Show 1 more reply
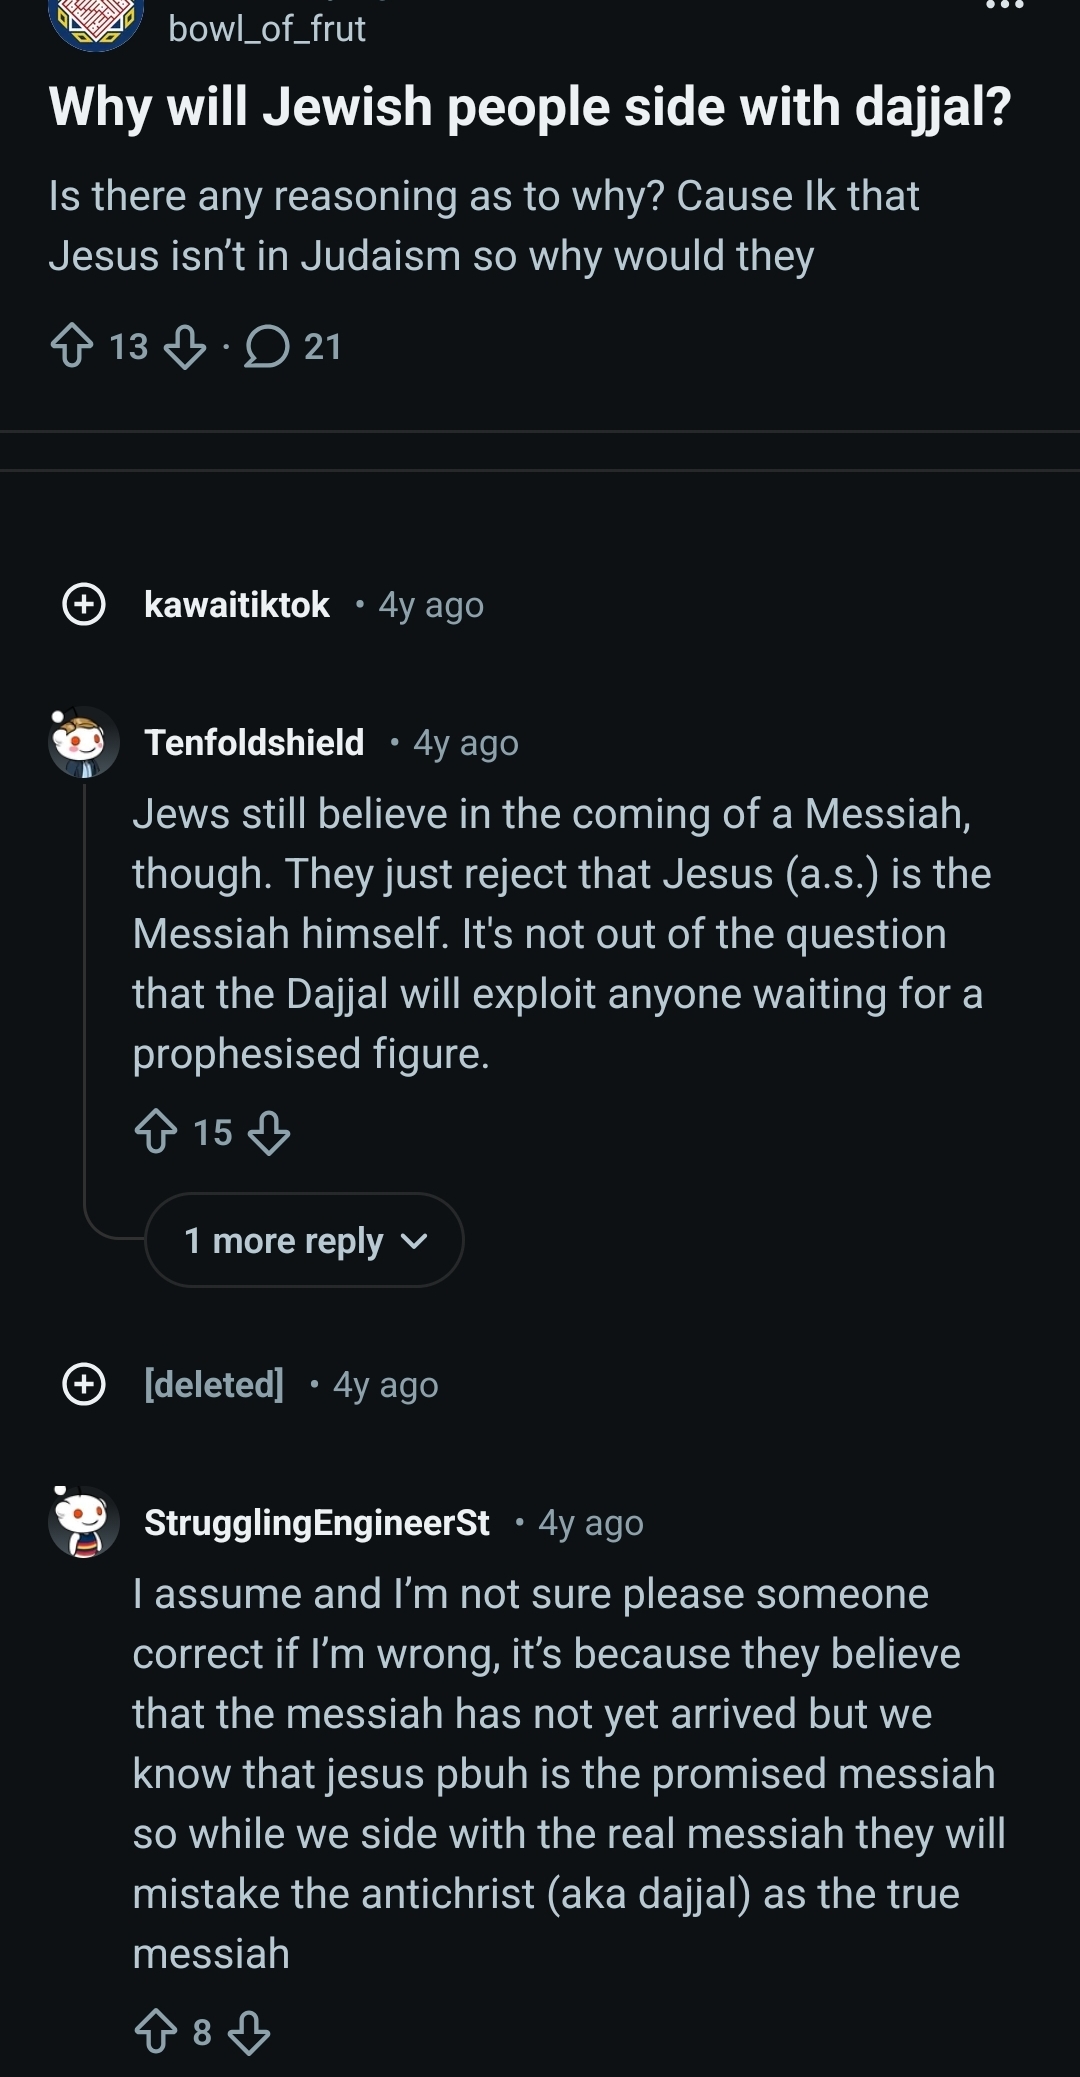Screen dimensions: 1080x2077 [x=304, y=1240]
